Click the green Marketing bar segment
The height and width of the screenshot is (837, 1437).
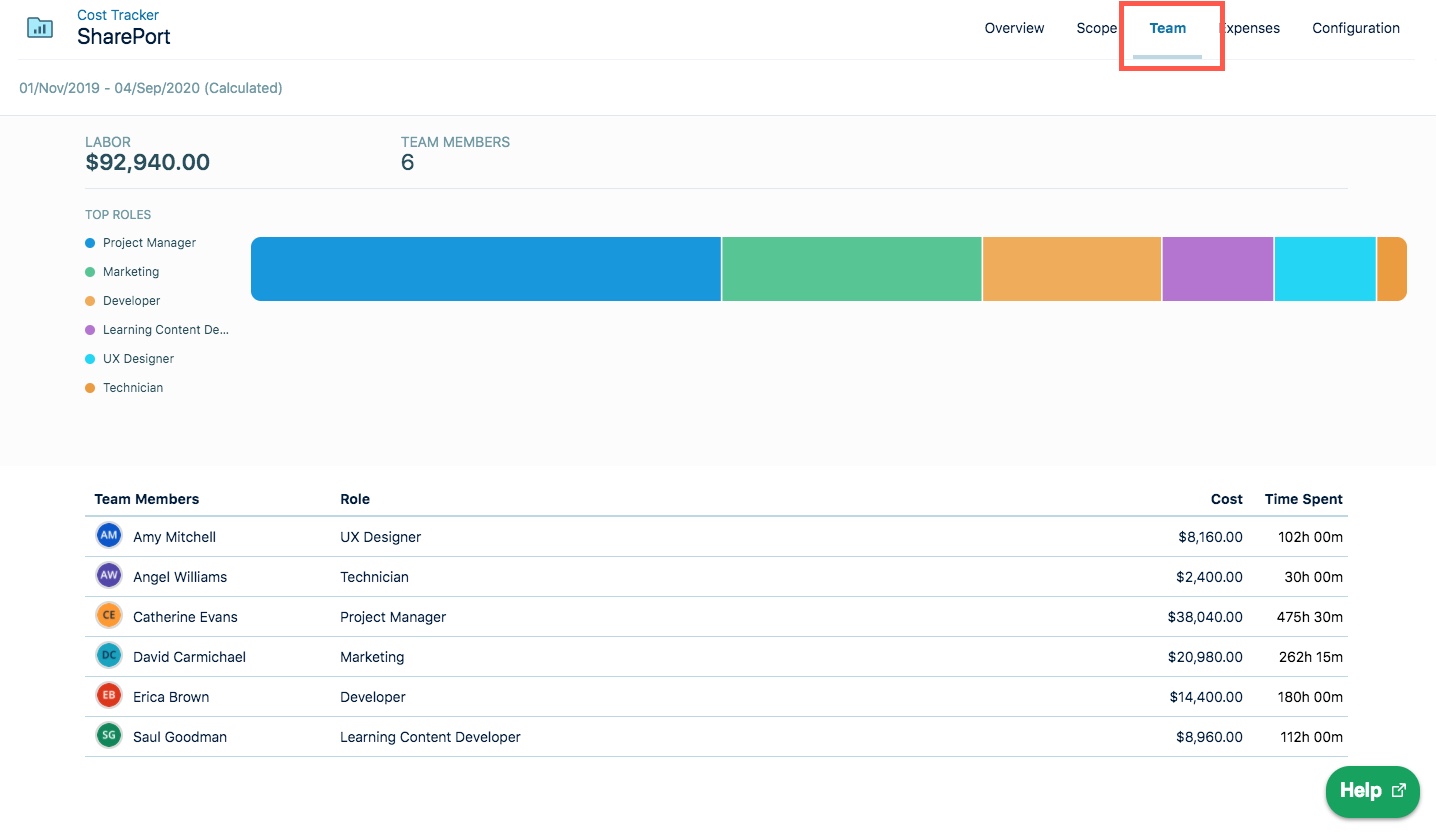point(851,269)
